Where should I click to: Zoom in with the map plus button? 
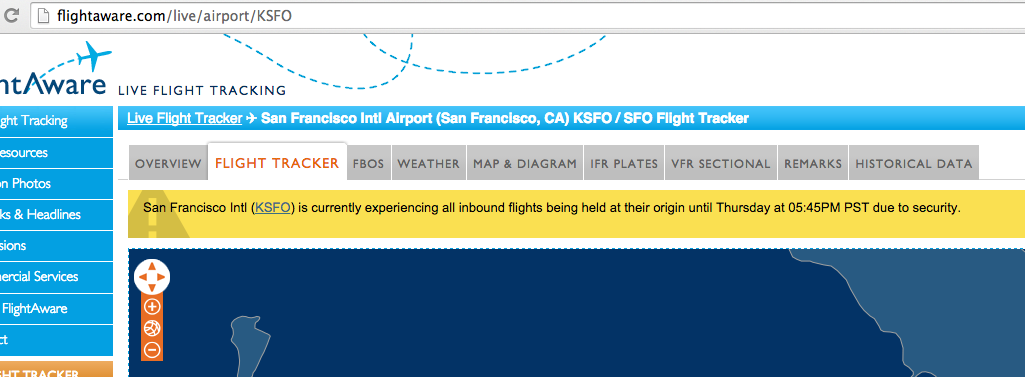tap(152, 306)
